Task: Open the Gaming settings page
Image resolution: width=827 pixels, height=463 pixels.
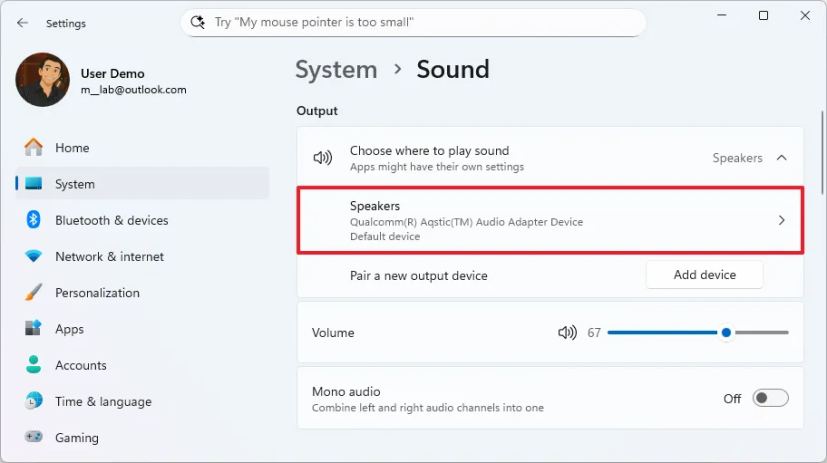Action: point(77,438)
